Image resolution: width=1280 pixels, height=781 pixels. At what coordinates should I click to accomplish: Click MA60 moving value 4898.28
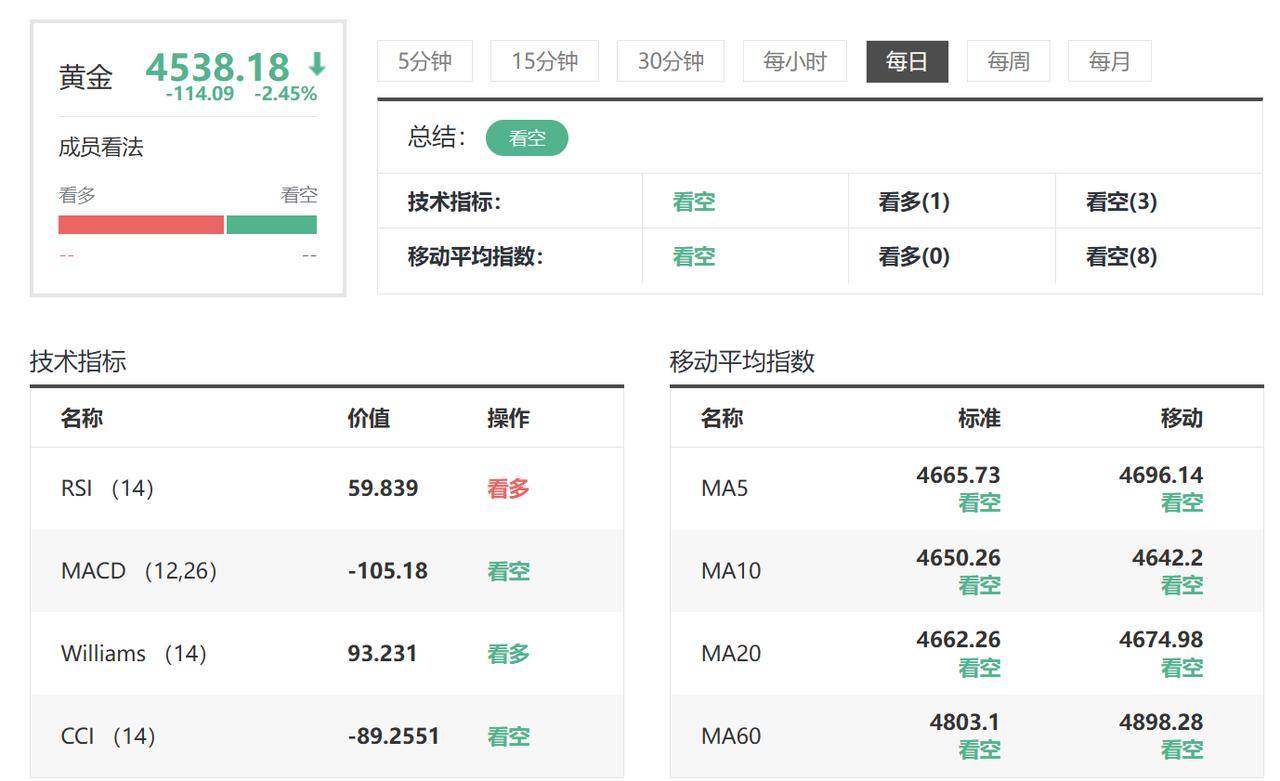pyautogui.click(x=1161, y=722)
